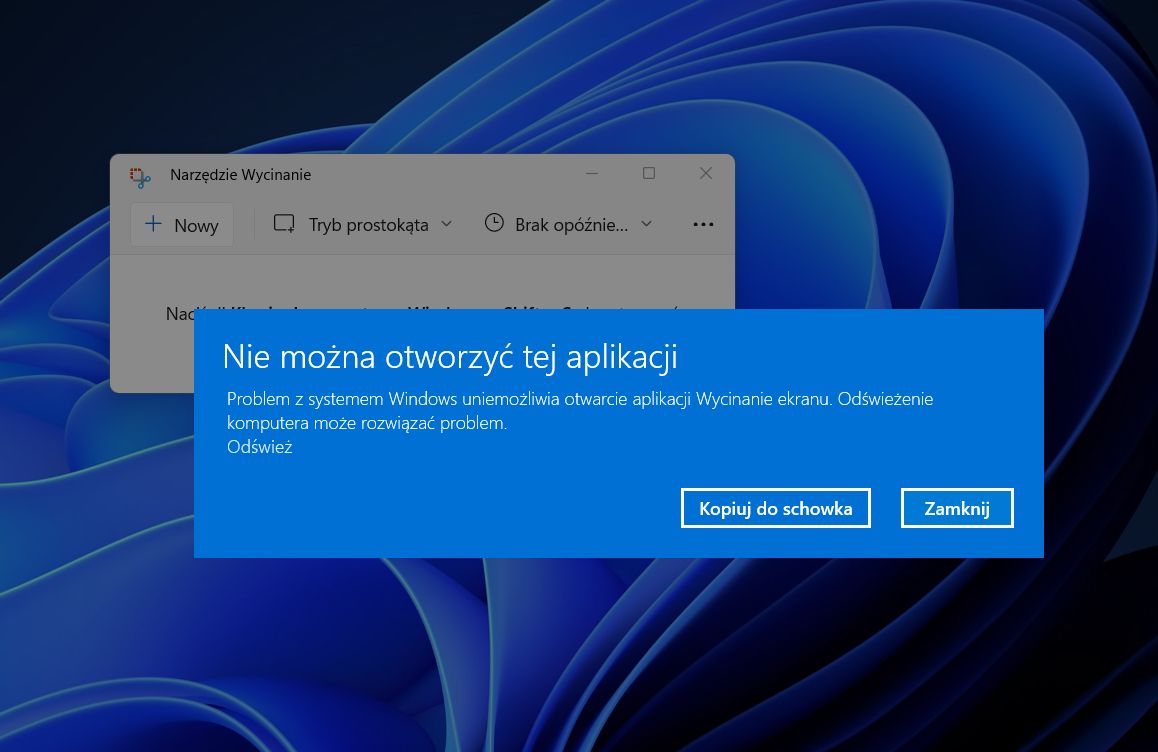Minimize the Narzędzie Wycinanie window
Viewport: 1158px width, 752px height.
592,174
